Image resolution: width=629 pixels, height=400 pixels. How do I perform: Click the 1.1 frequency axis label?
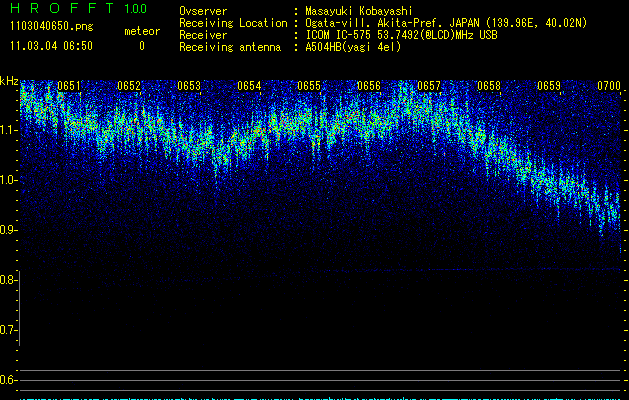(x=9, y=130)
